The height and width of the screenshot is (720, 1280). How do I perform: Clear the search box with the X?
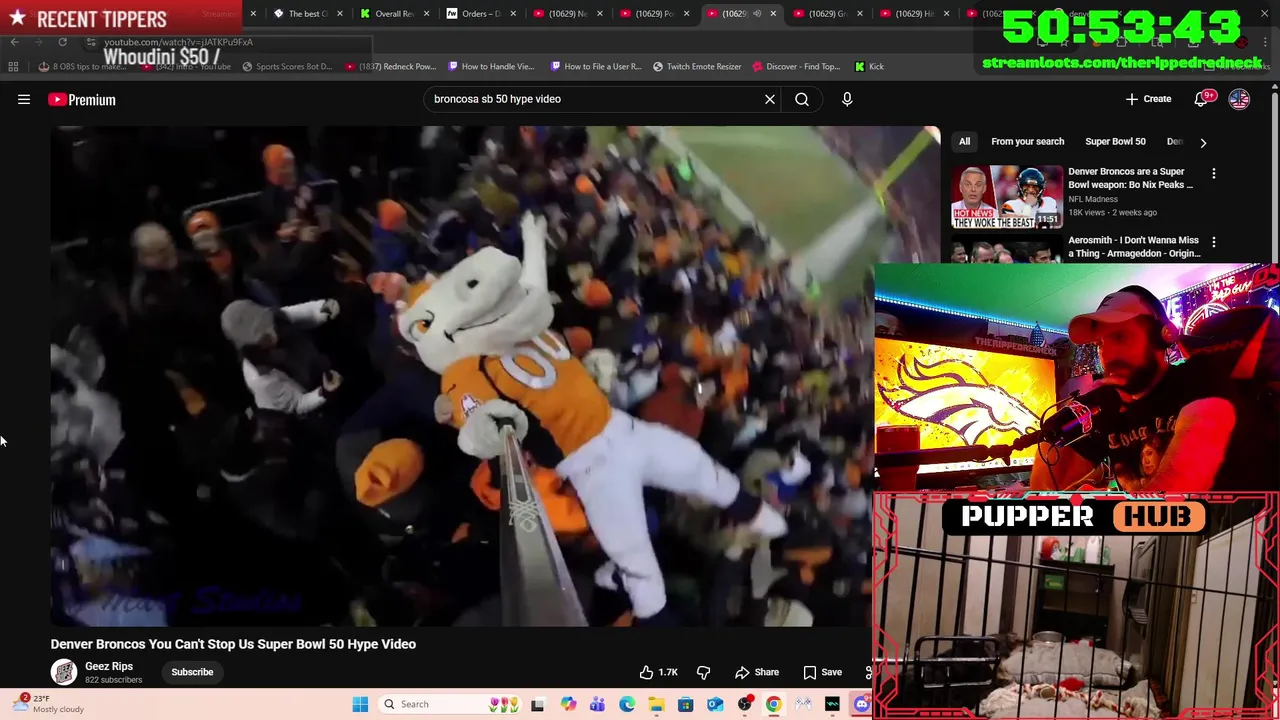coord(770,99)
